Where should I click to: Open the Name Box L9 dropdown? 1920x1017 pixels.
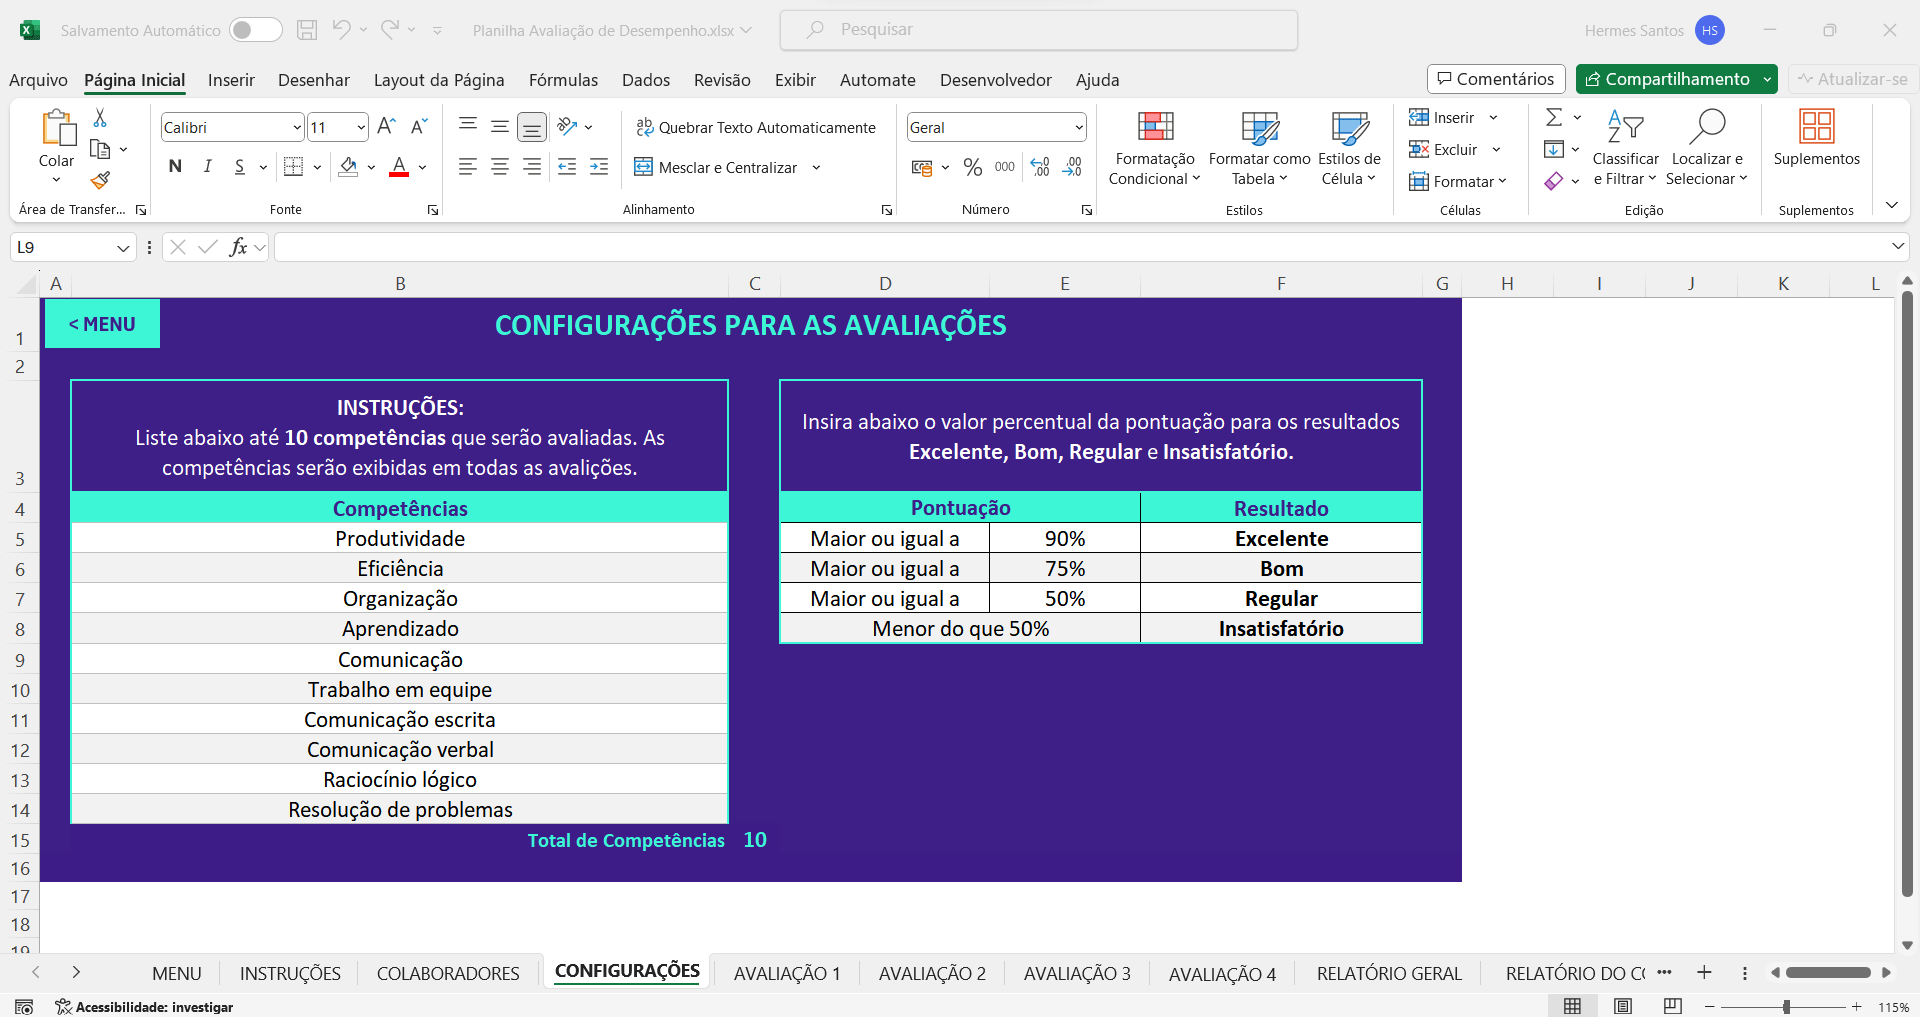(x=123, y=248)
